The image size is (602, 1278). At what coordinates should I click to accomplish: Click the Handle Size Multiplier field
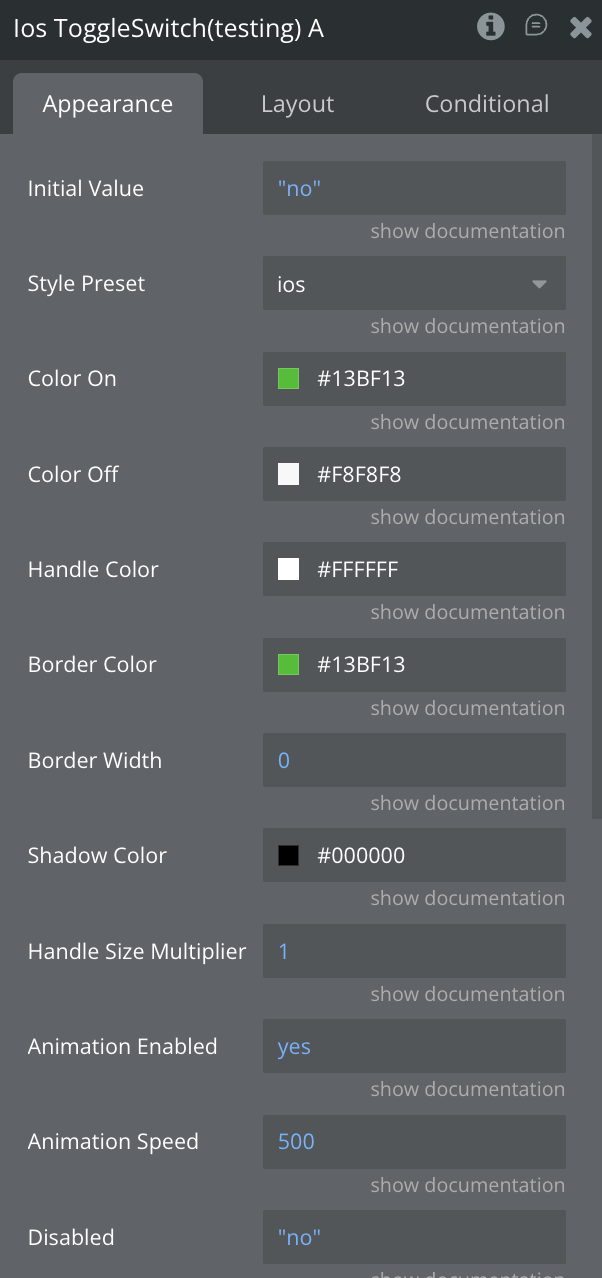414,951
